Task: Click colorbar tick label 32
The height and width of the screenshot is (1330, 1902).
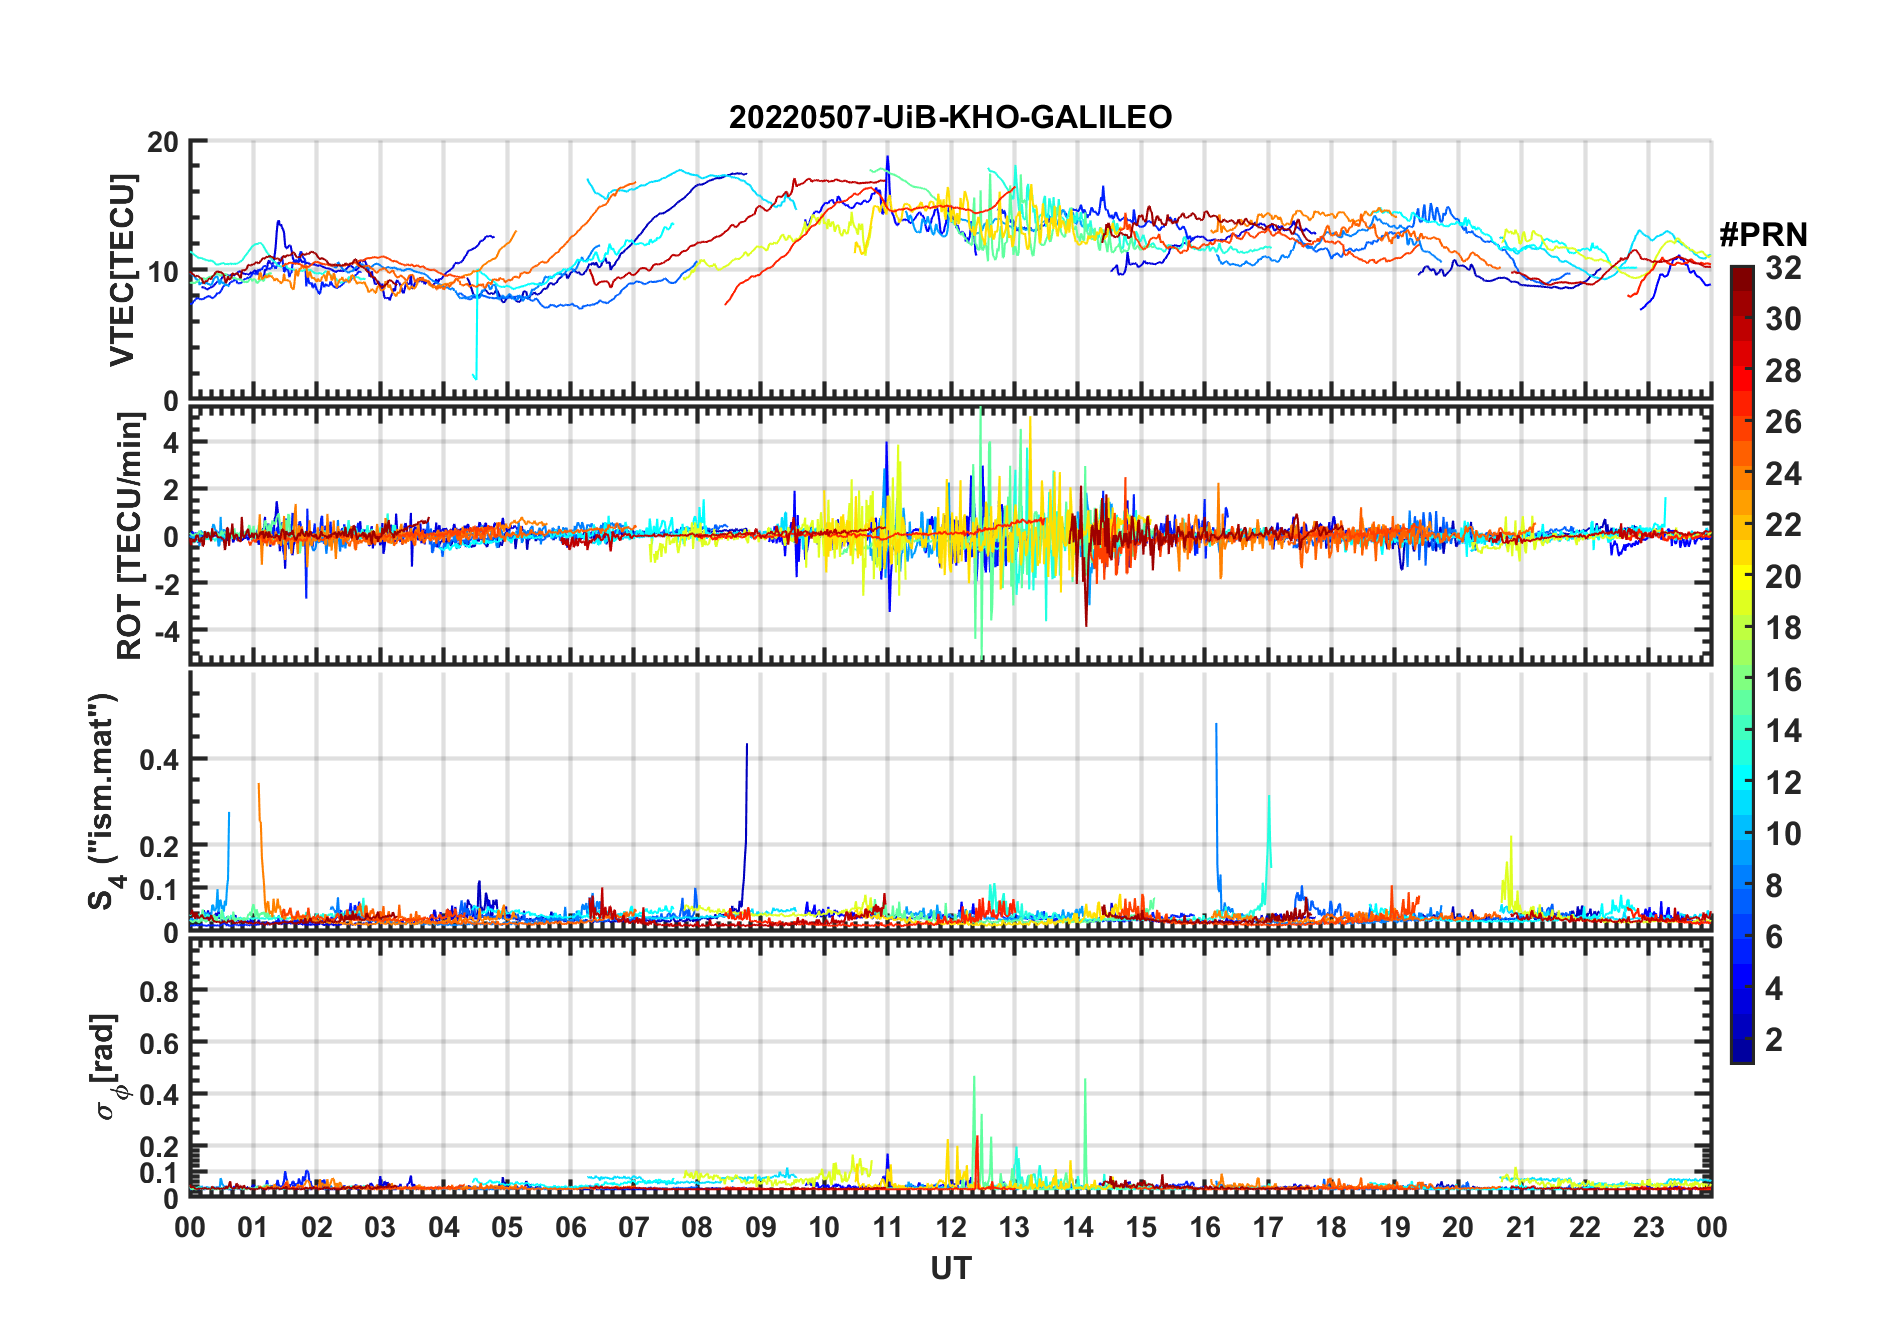Action: pyautogui.click(x=1783, y=267)
